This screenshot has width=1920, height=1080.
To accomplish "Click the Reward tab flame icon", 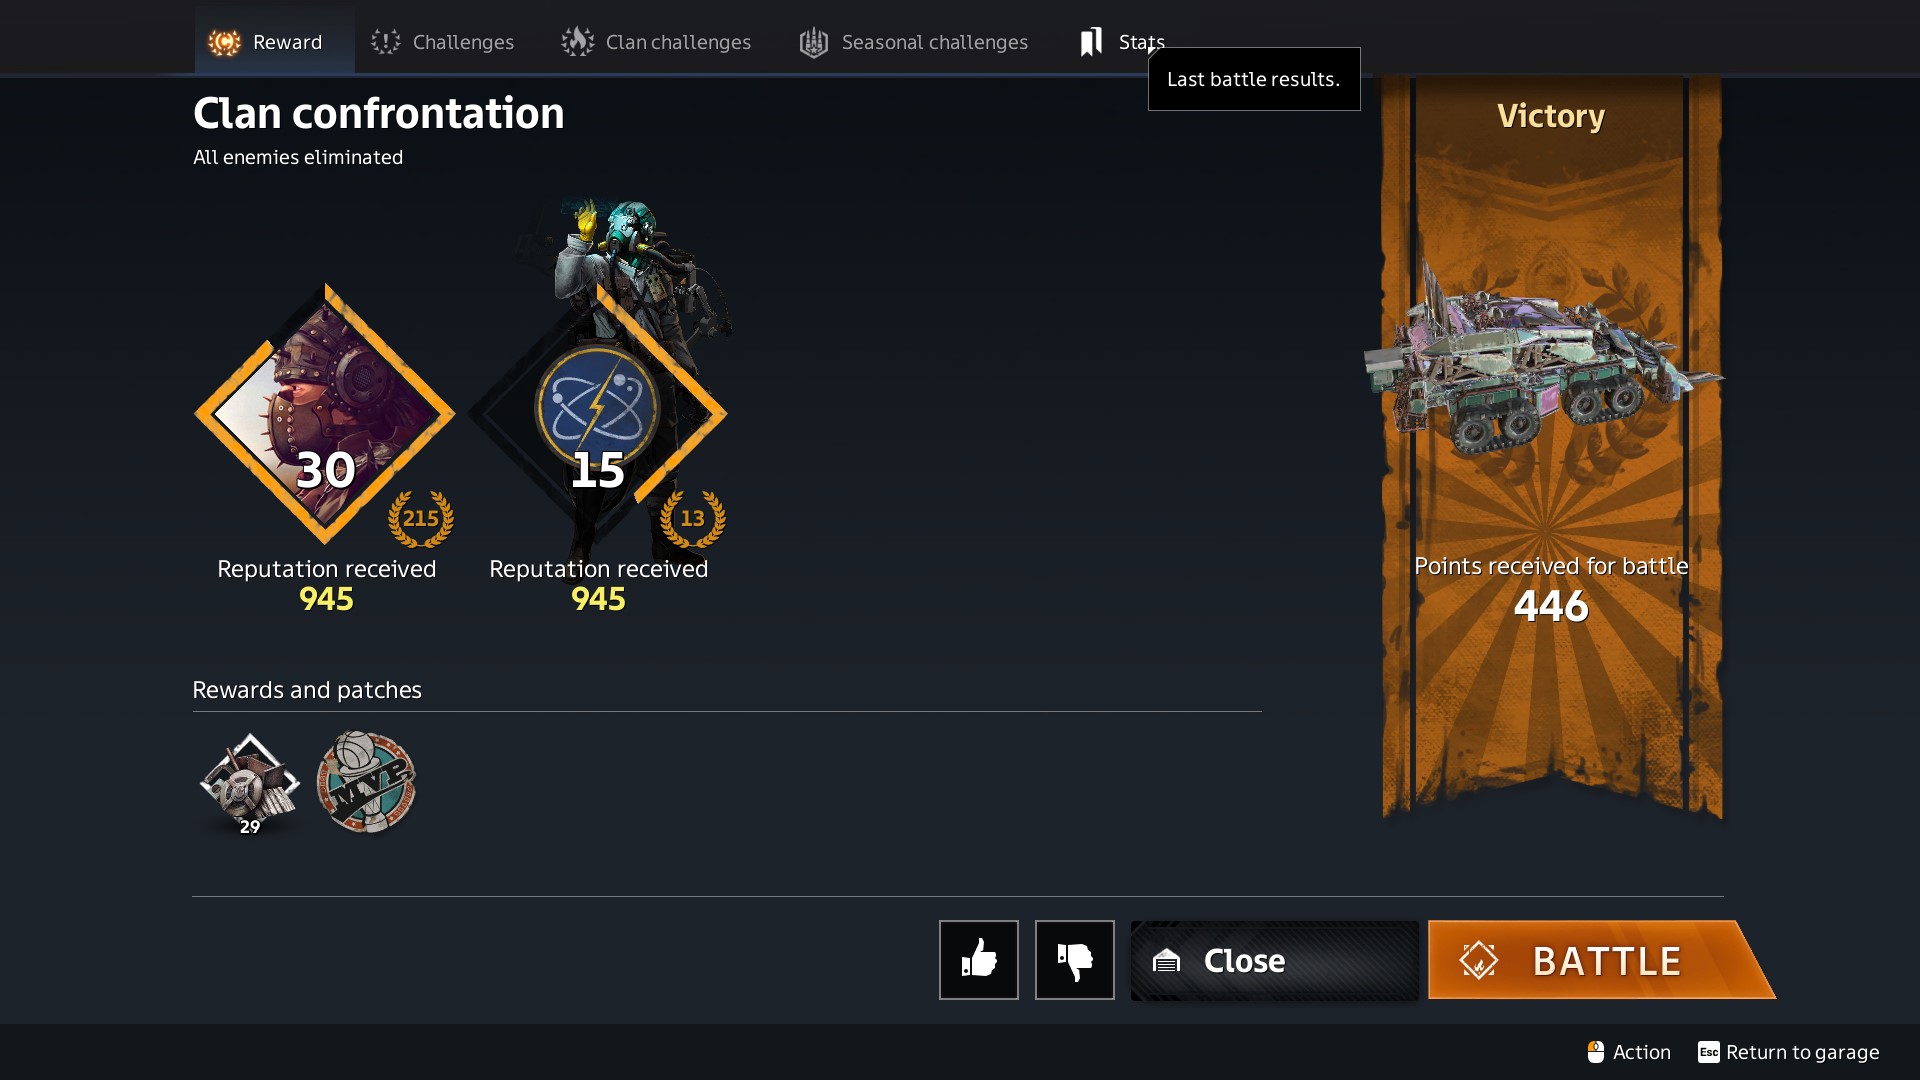I will coord(225,42).
